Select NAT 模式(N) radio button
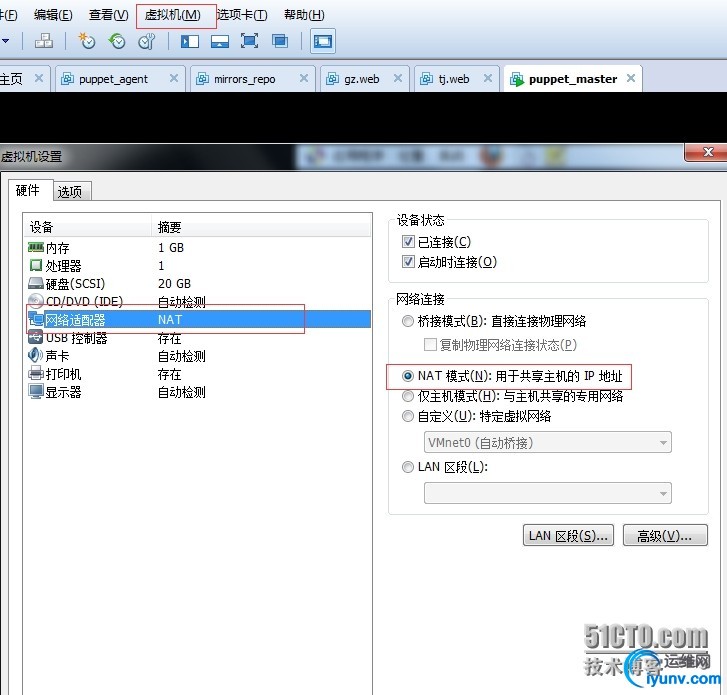Image resolution: width=727 pixels, height=695 pixels. [x=408, y=376]
